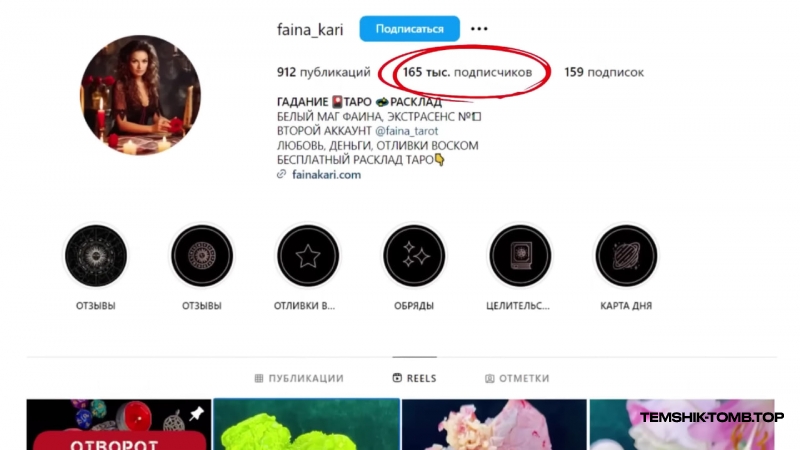The width and height of the screenshot is (800, 450).
Task: Click the 912 публикаций count
Action: (323, 72)
